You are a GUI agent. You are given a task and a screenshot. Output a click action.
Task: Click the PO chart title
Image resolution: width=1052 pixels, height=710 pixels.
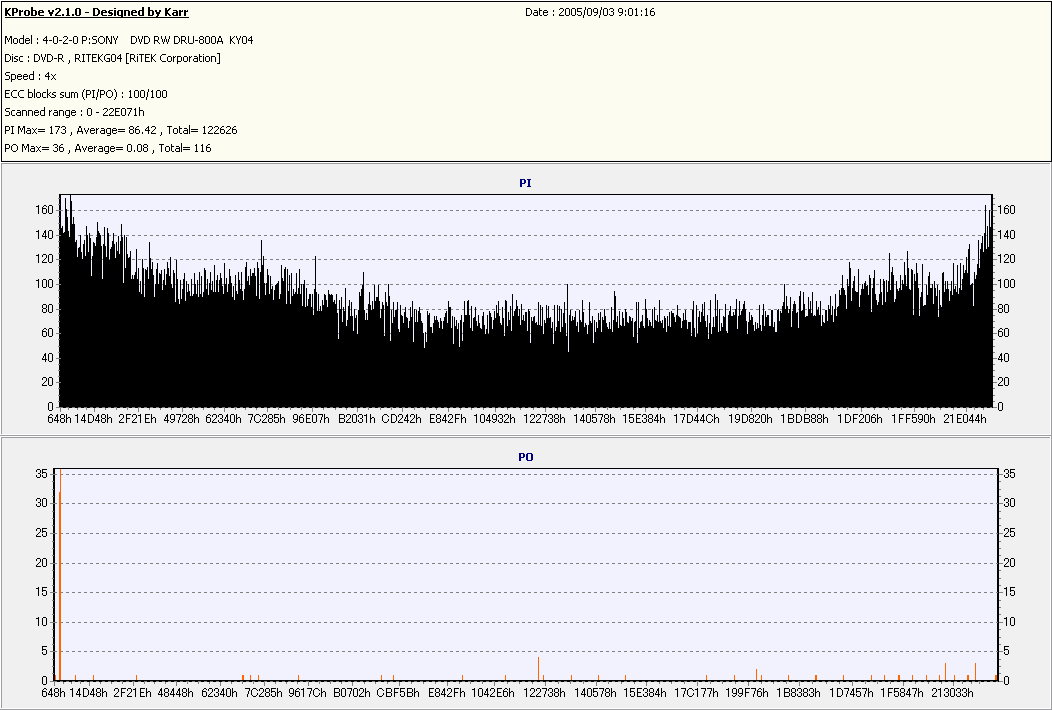coord(525,457)
